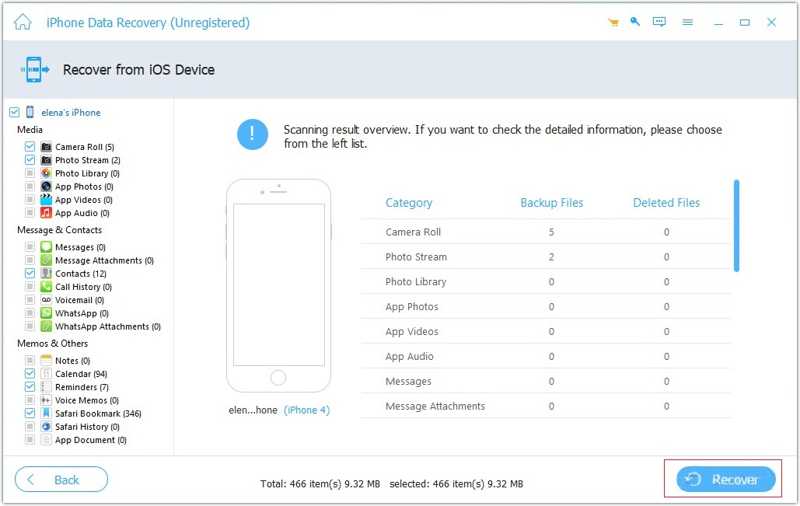Click the Recover button
800x506 pixels.
[726, 479]
